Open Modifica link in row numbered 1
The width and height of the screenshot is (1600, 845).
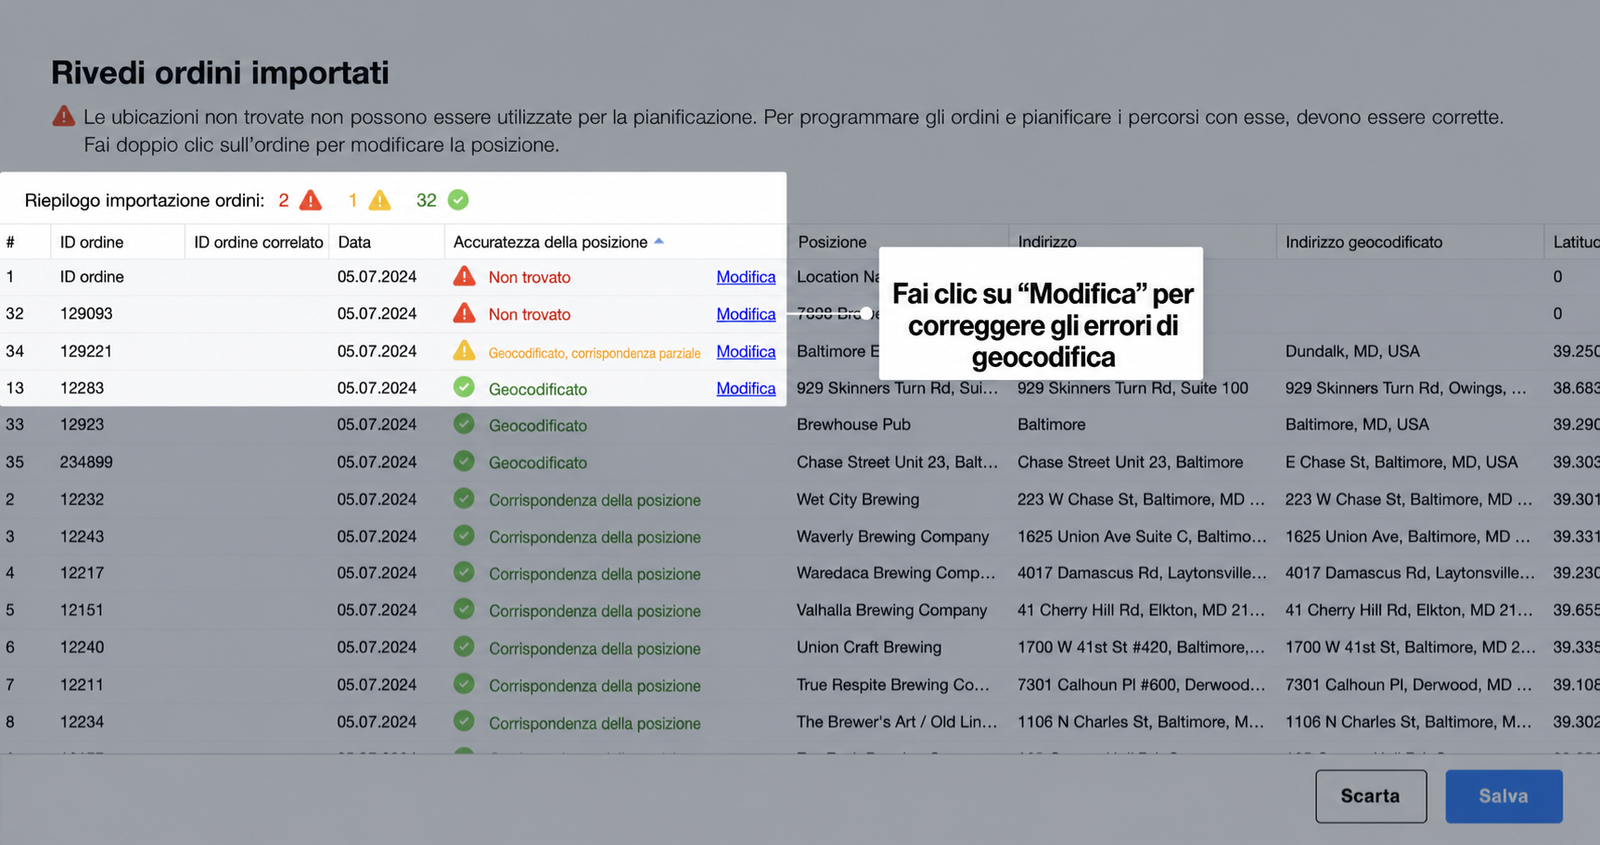[746, 277]
